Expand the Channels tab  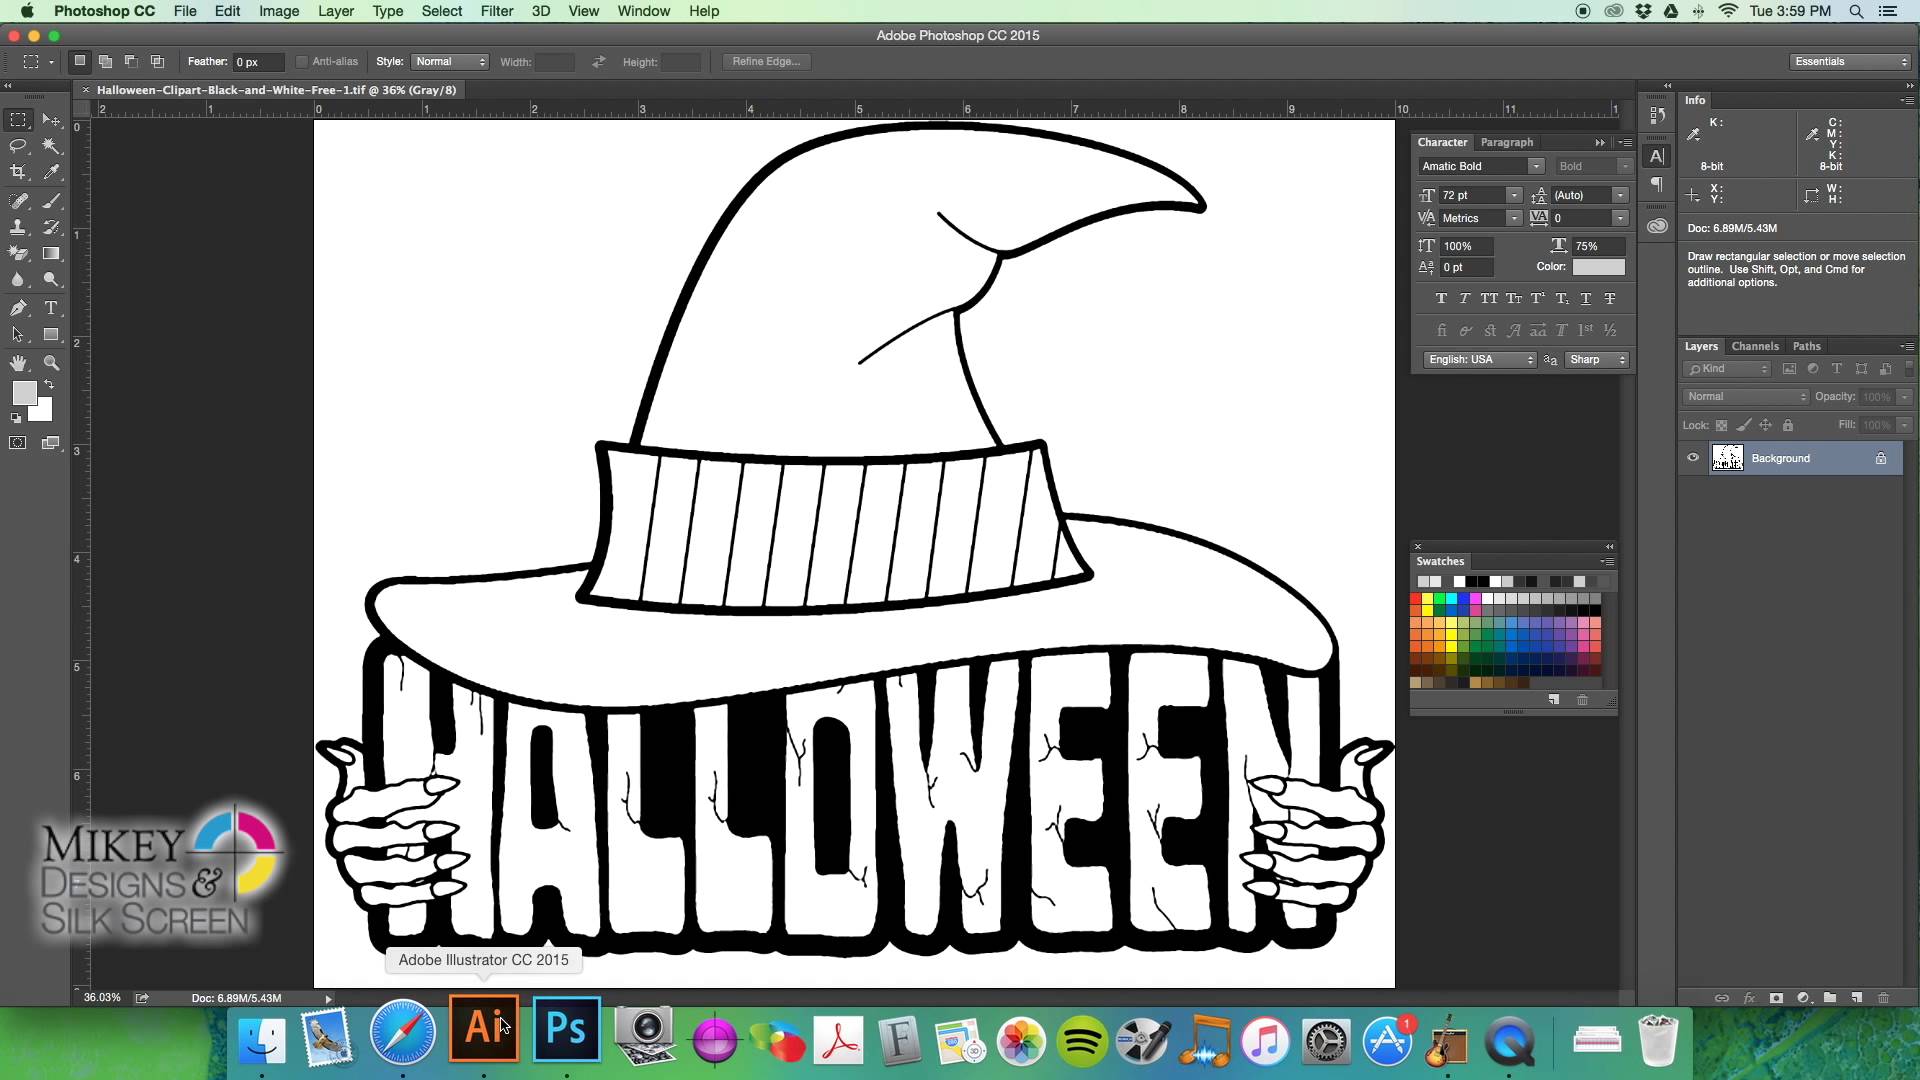tap(1754, 345)
